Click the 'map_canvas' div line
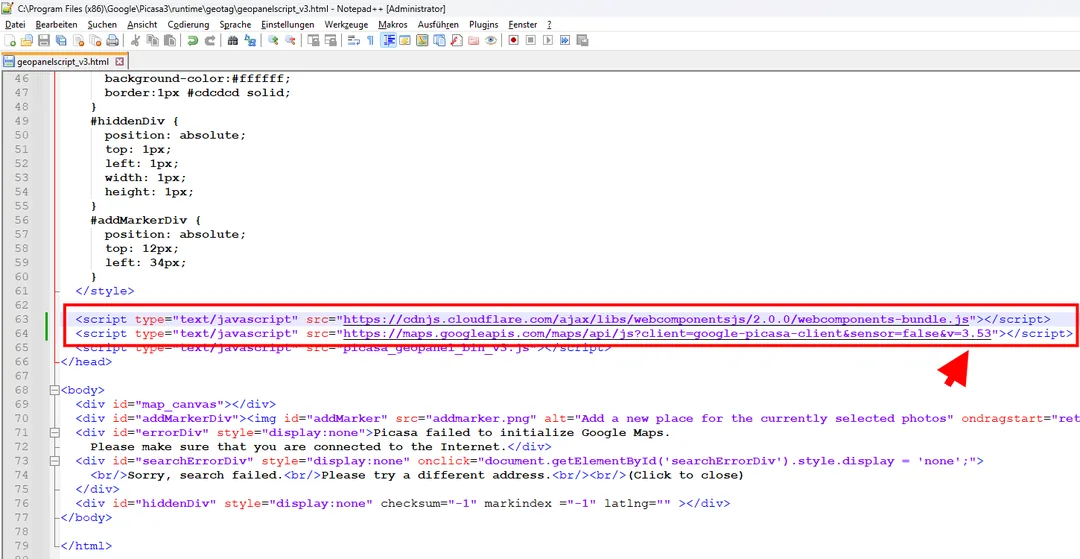Viewport: 1080px width, 559px height. (176, 404)
